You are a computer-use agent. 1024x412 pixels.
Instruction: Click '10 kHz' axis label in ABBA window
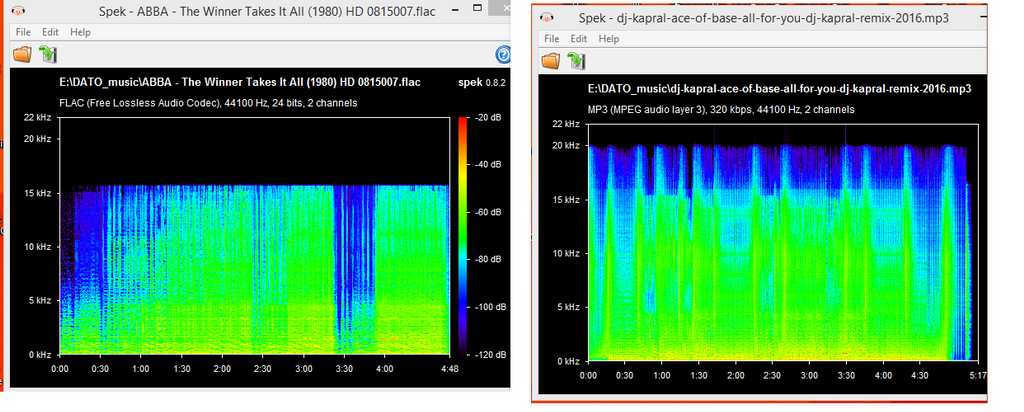coord(39,247)
